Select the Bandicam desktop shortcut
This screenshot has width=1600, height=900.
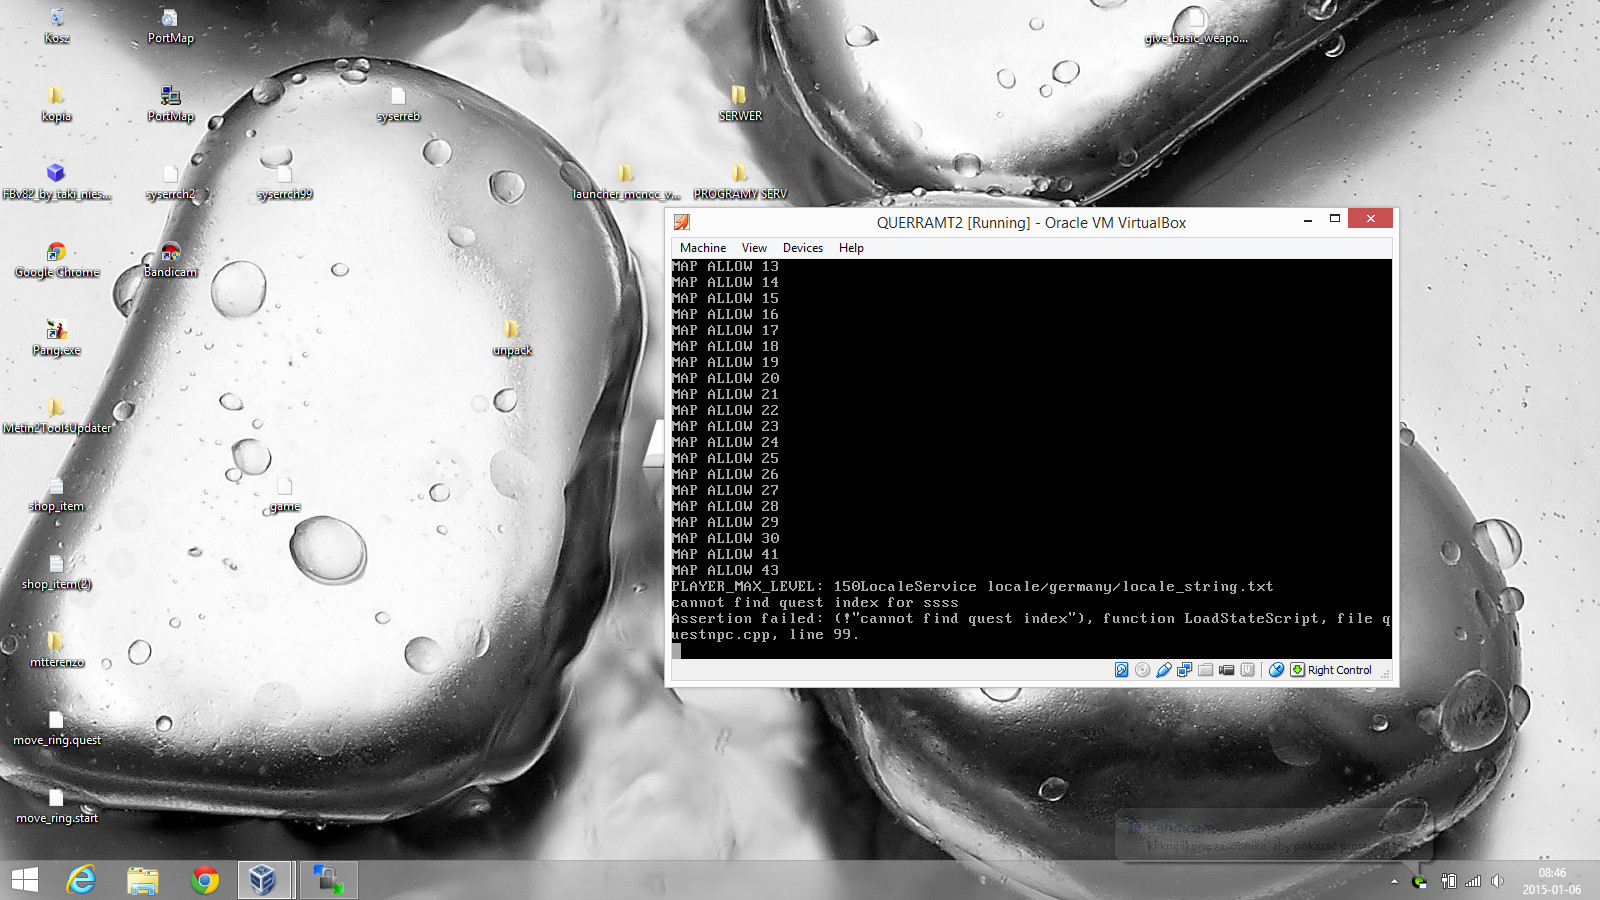171,260
